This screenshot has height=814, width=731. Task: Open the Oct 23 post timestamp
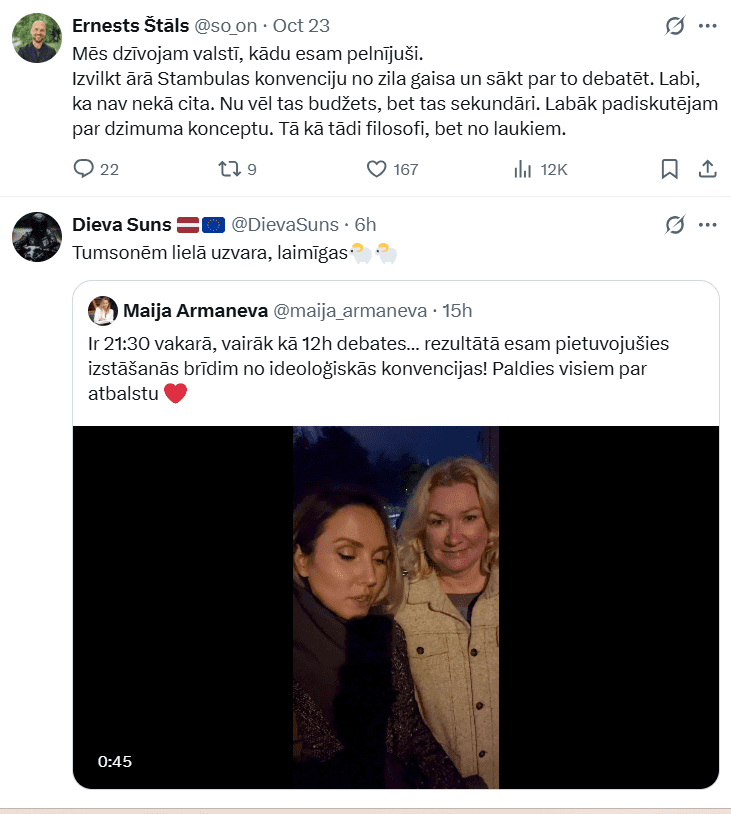301,25
